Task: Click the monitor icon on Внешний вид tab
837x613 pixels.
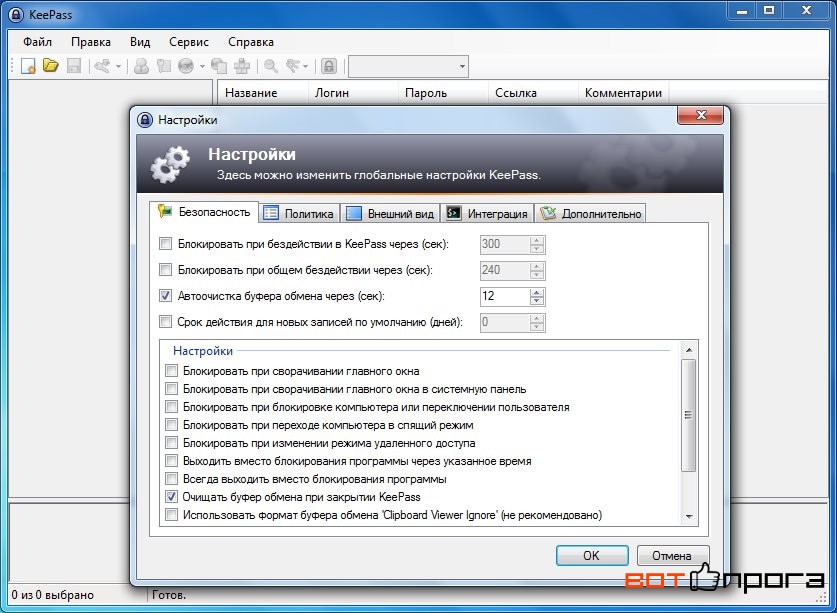Action: [354, 213]
